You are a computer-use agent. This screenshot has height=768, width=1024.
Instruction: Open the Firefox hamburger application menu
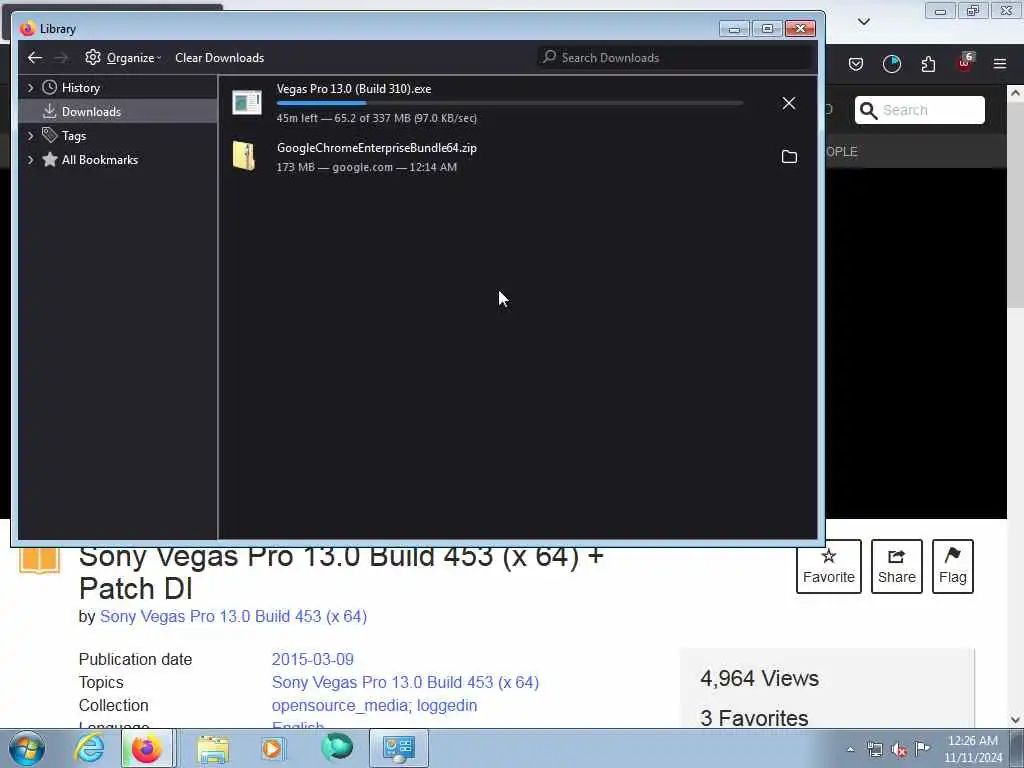pyautogui.click(x=1000, y=64)
